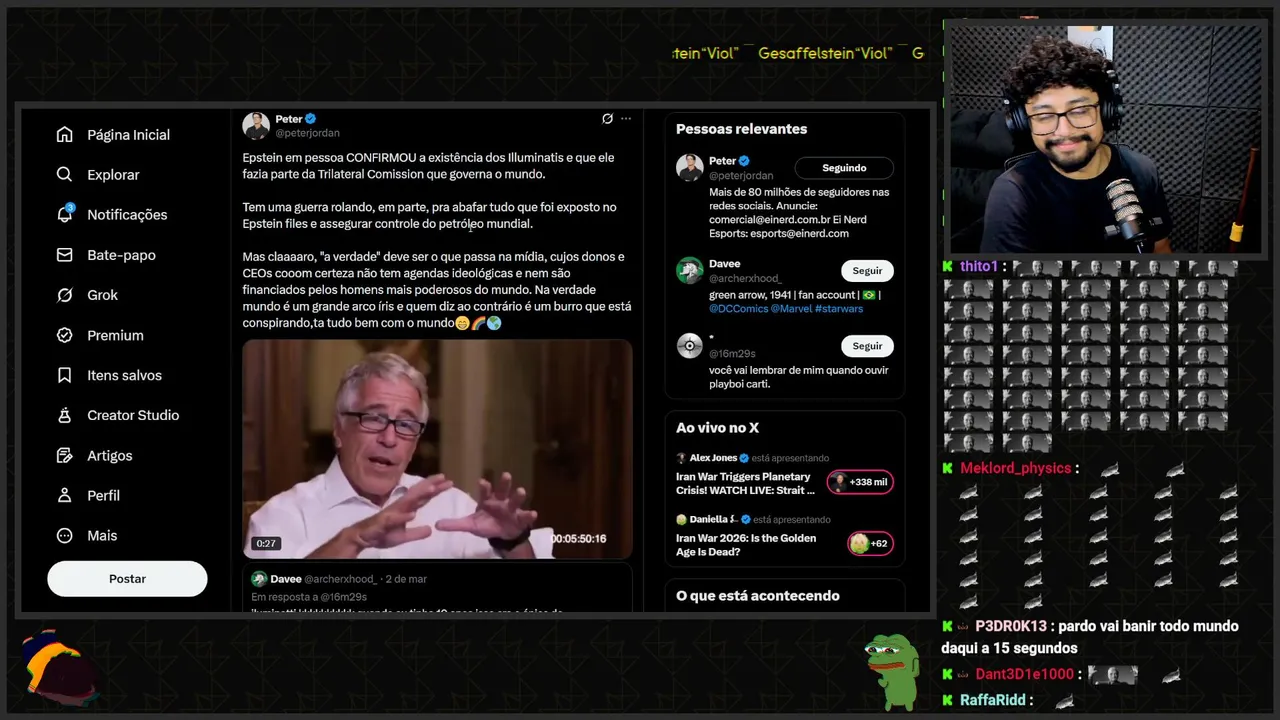1280x720 pixels.
Task: Click the "2 de mar" date on Davee's reply
Action: point(406,579)
